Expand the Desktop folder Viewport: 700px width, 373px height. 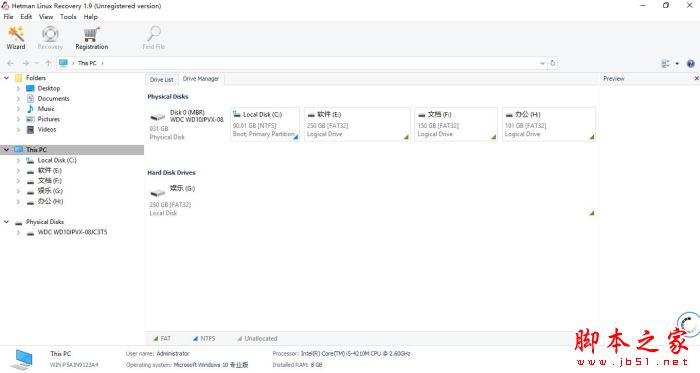point(18,88)
